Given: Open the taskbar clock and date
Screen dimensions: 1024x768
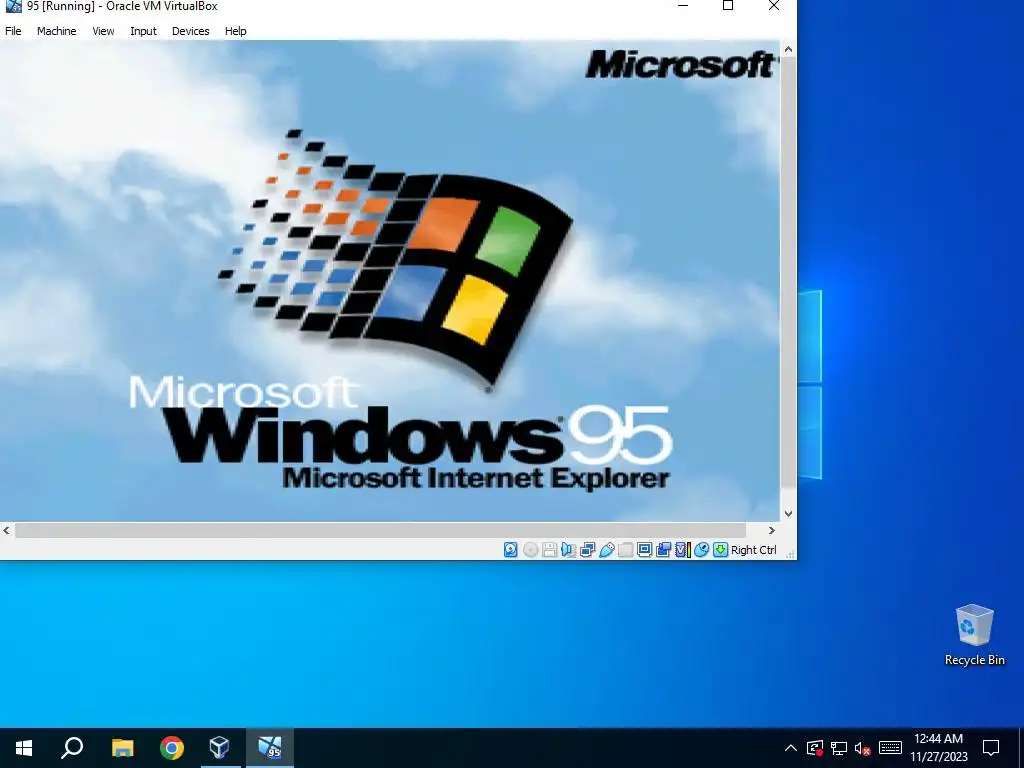Looking at the screenshot, I should pos(939,748).
